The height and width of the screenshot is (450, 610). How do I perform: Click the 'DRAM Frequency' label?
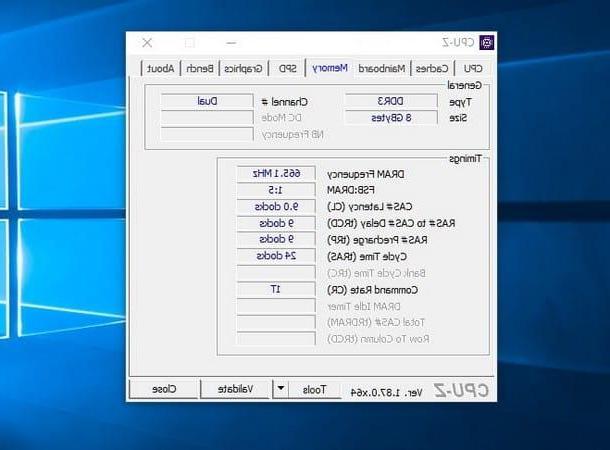365,174
